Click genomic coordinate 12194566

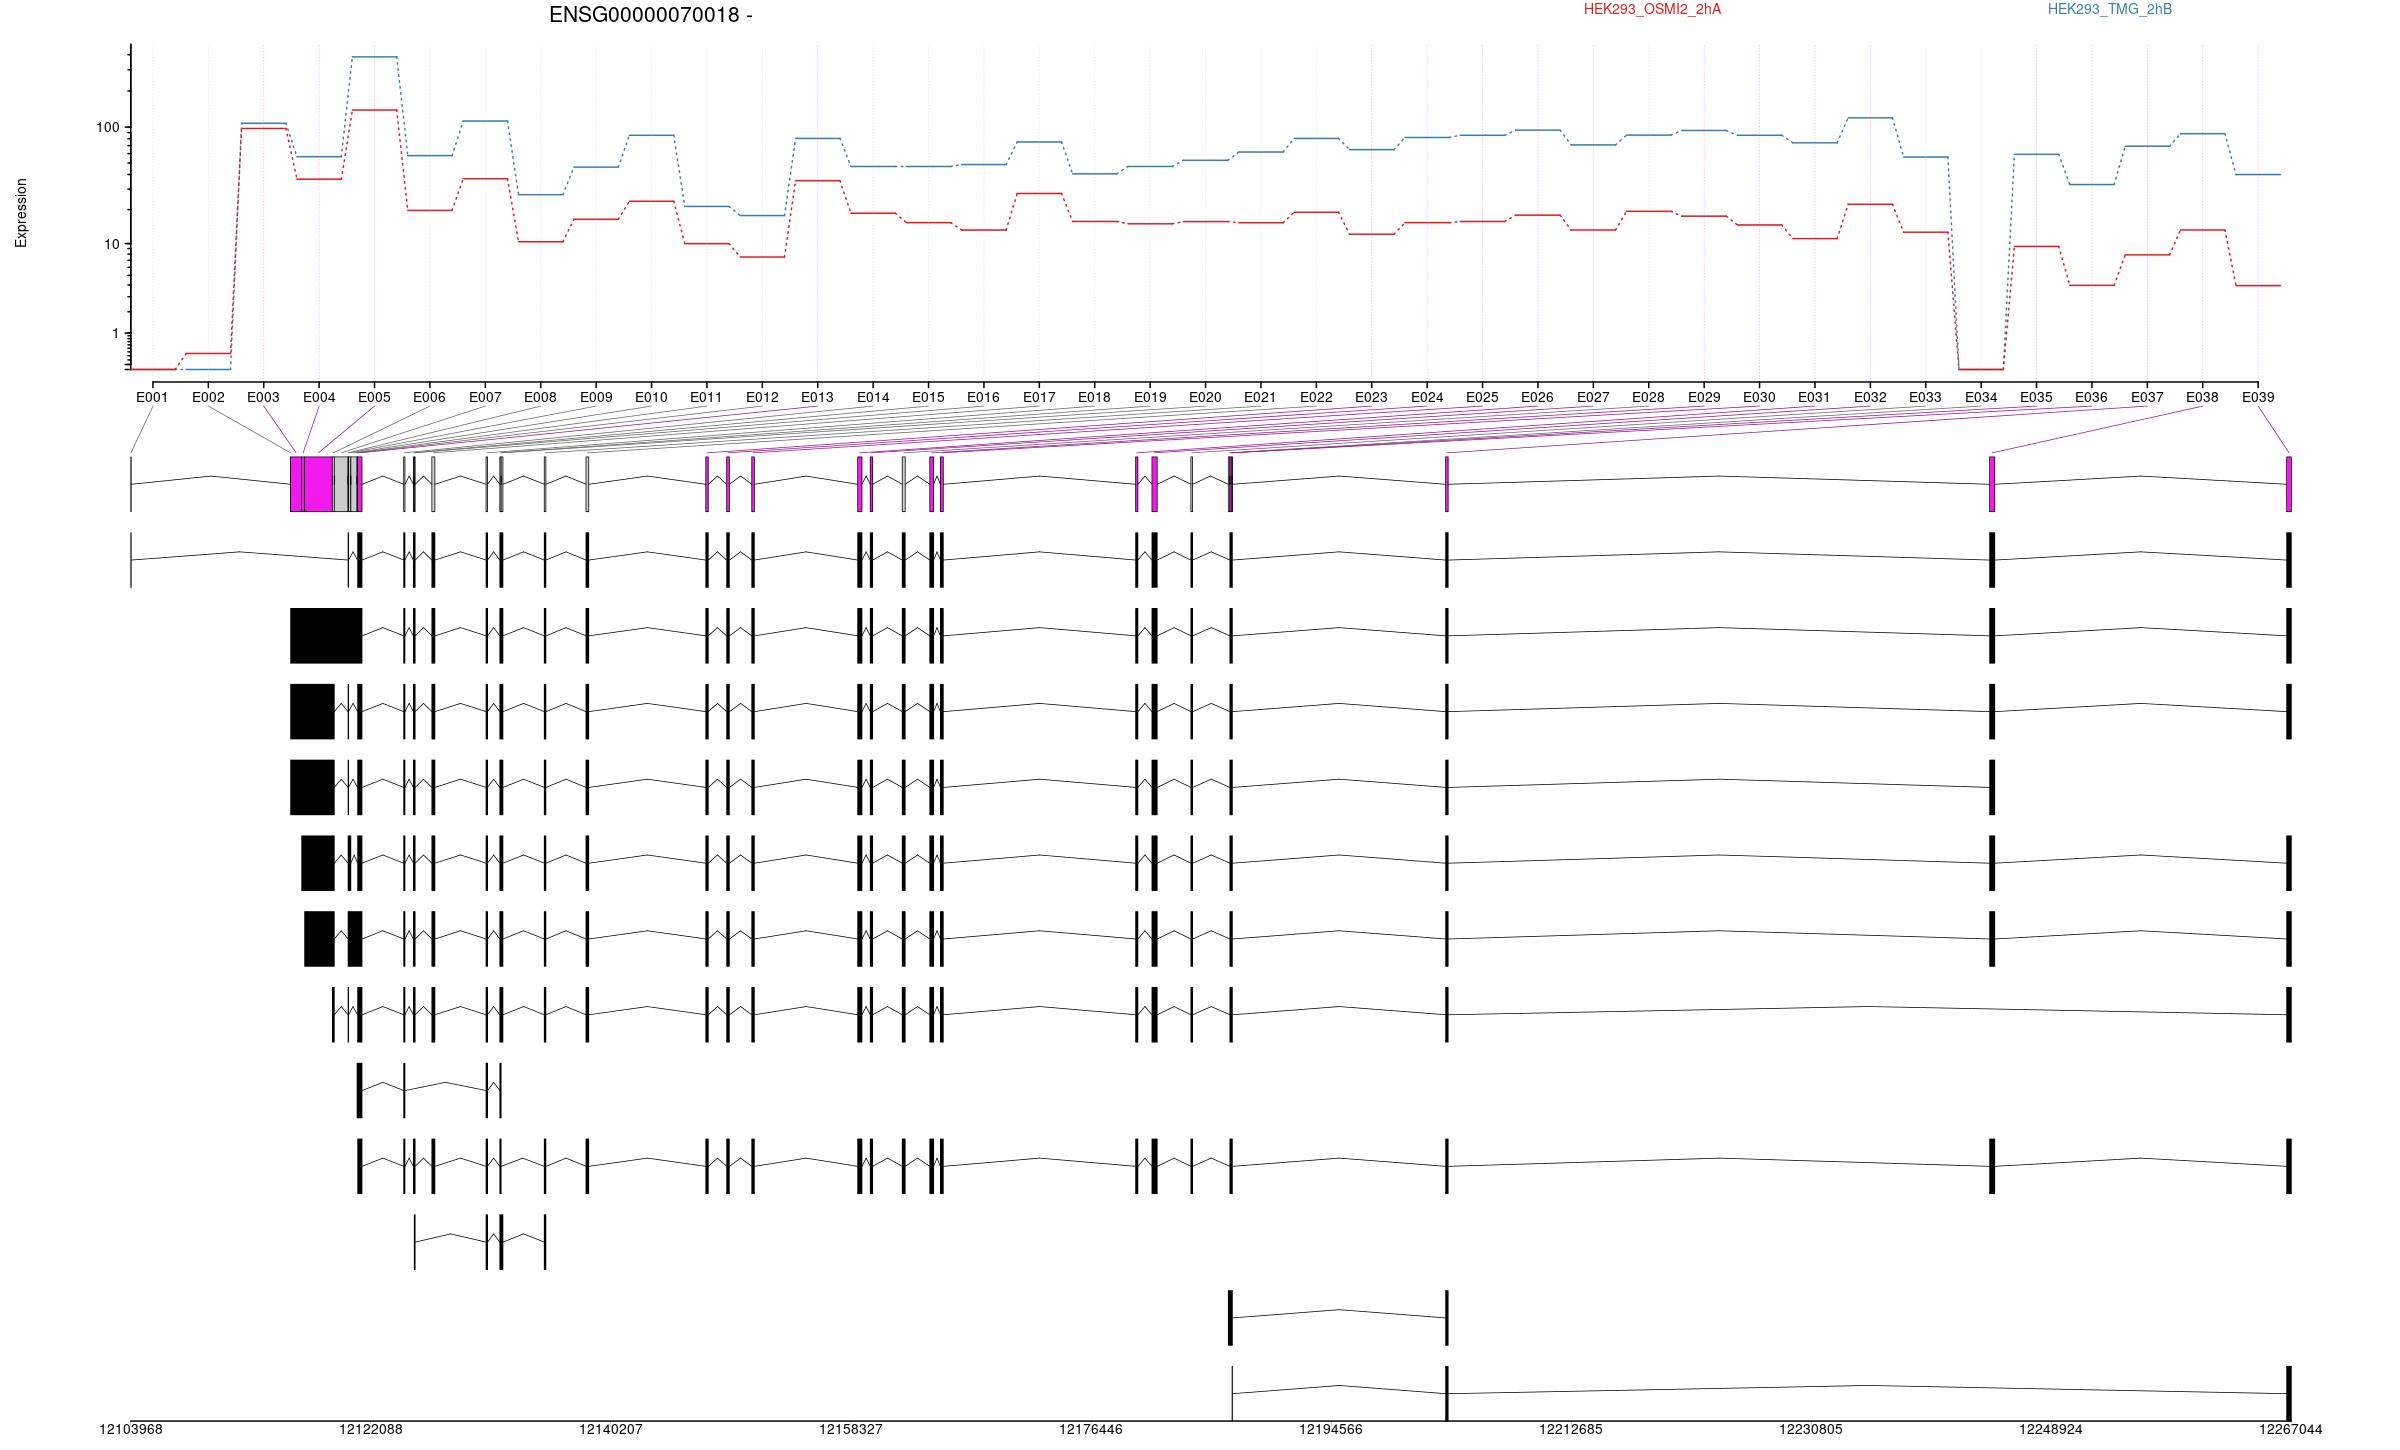(x=1330, y=1429)
